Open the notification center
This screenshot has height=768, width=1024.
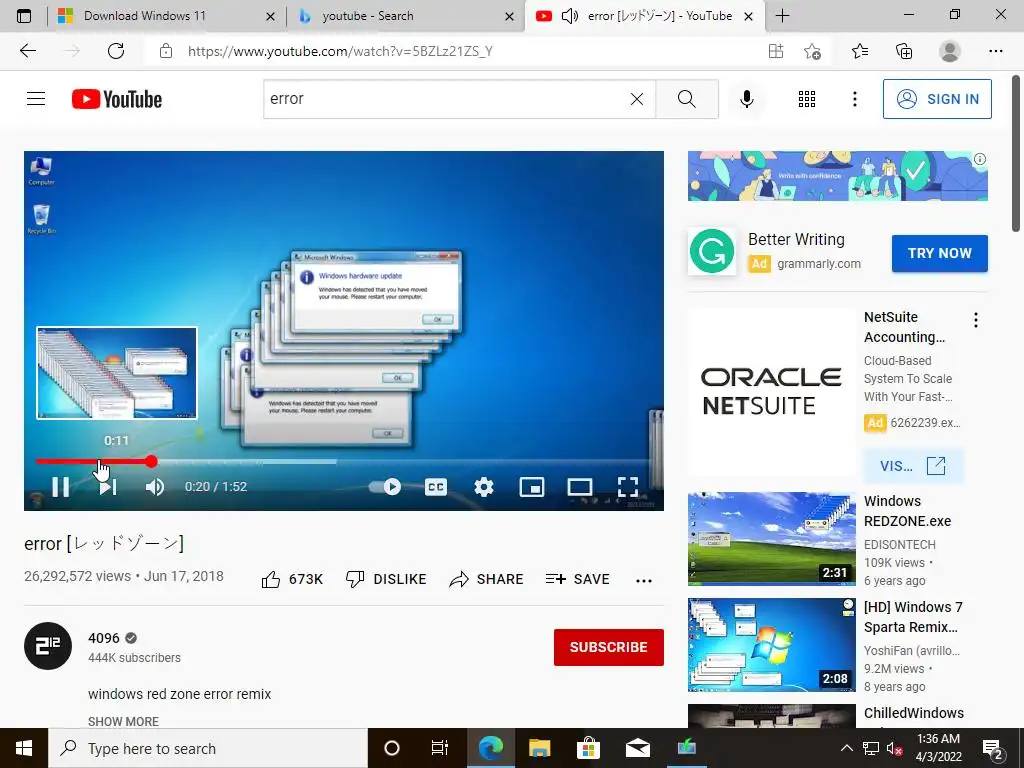point(993,749)
